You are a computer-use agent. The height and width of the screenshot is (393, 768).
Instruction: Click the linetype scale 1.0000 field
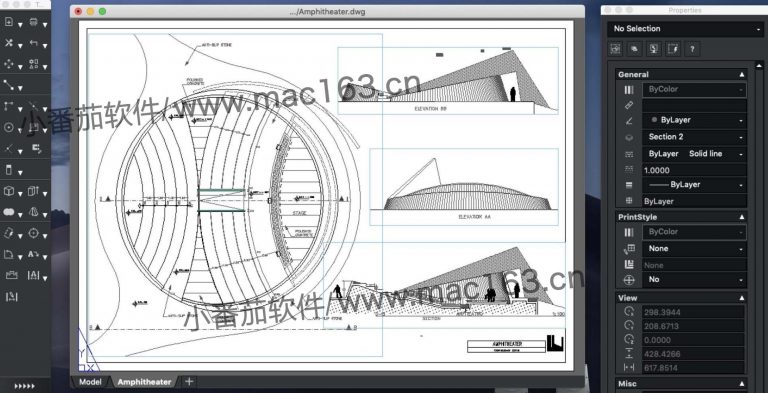pos(695,171)
